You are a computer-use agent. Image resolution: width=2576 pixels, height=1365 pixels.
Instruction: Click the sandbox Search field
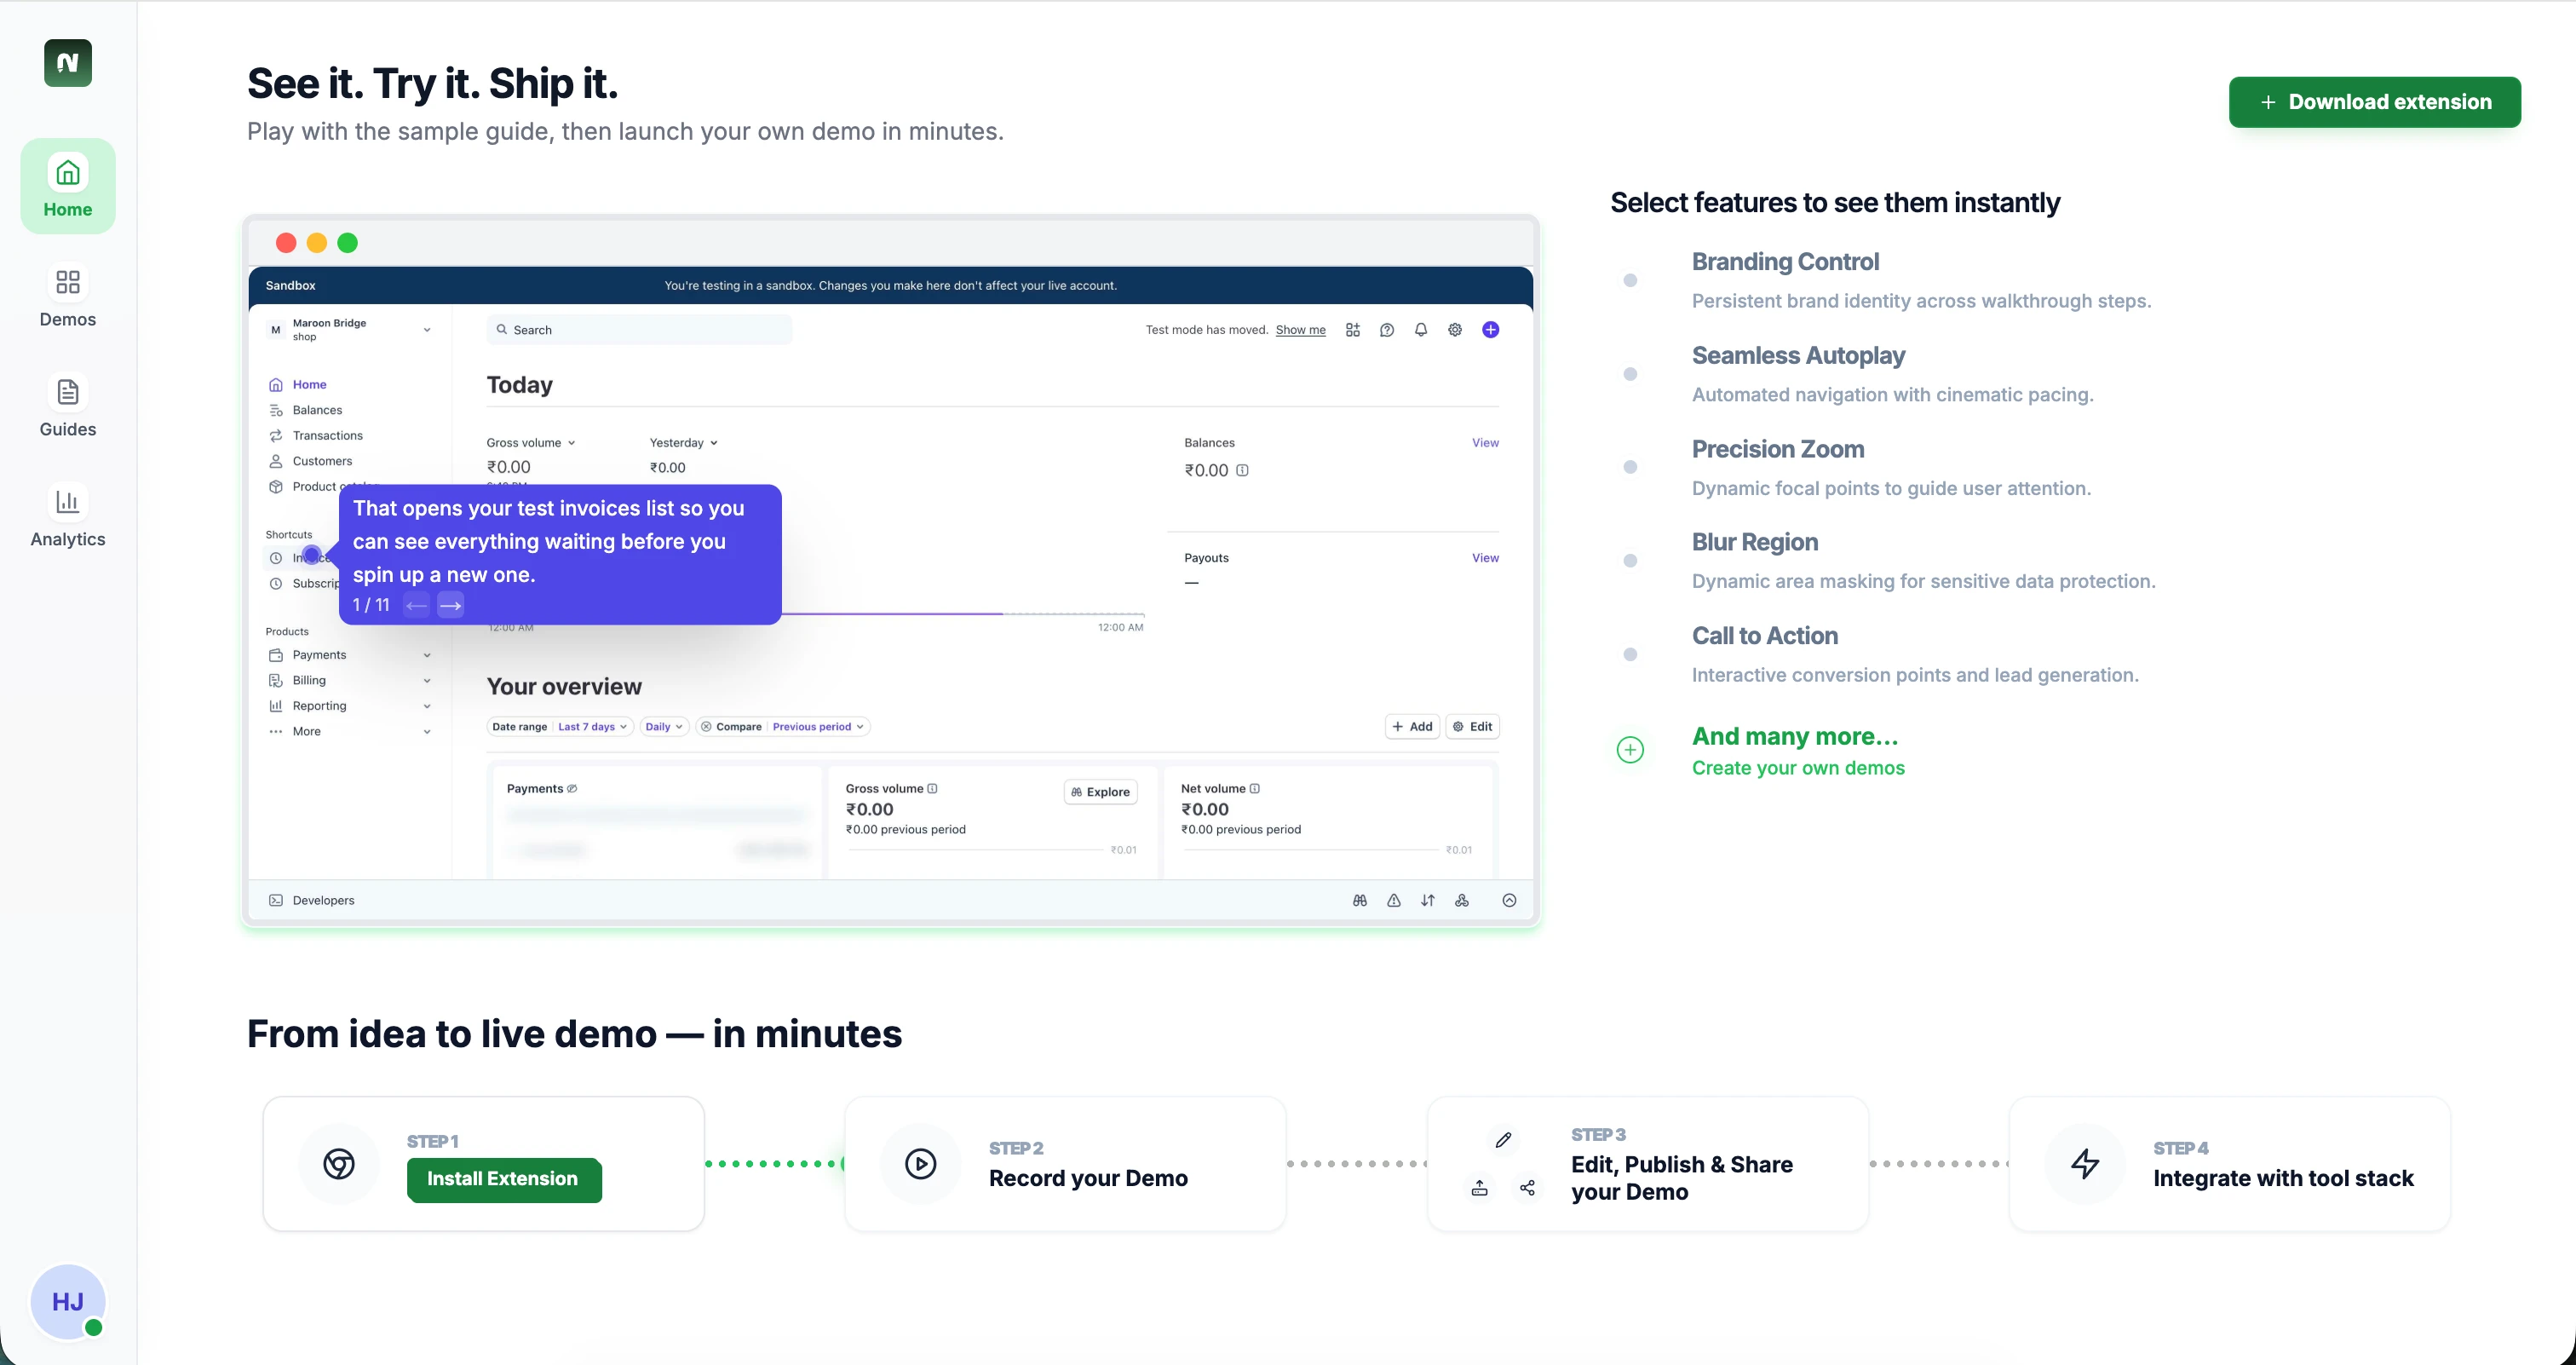coord(640,330)
